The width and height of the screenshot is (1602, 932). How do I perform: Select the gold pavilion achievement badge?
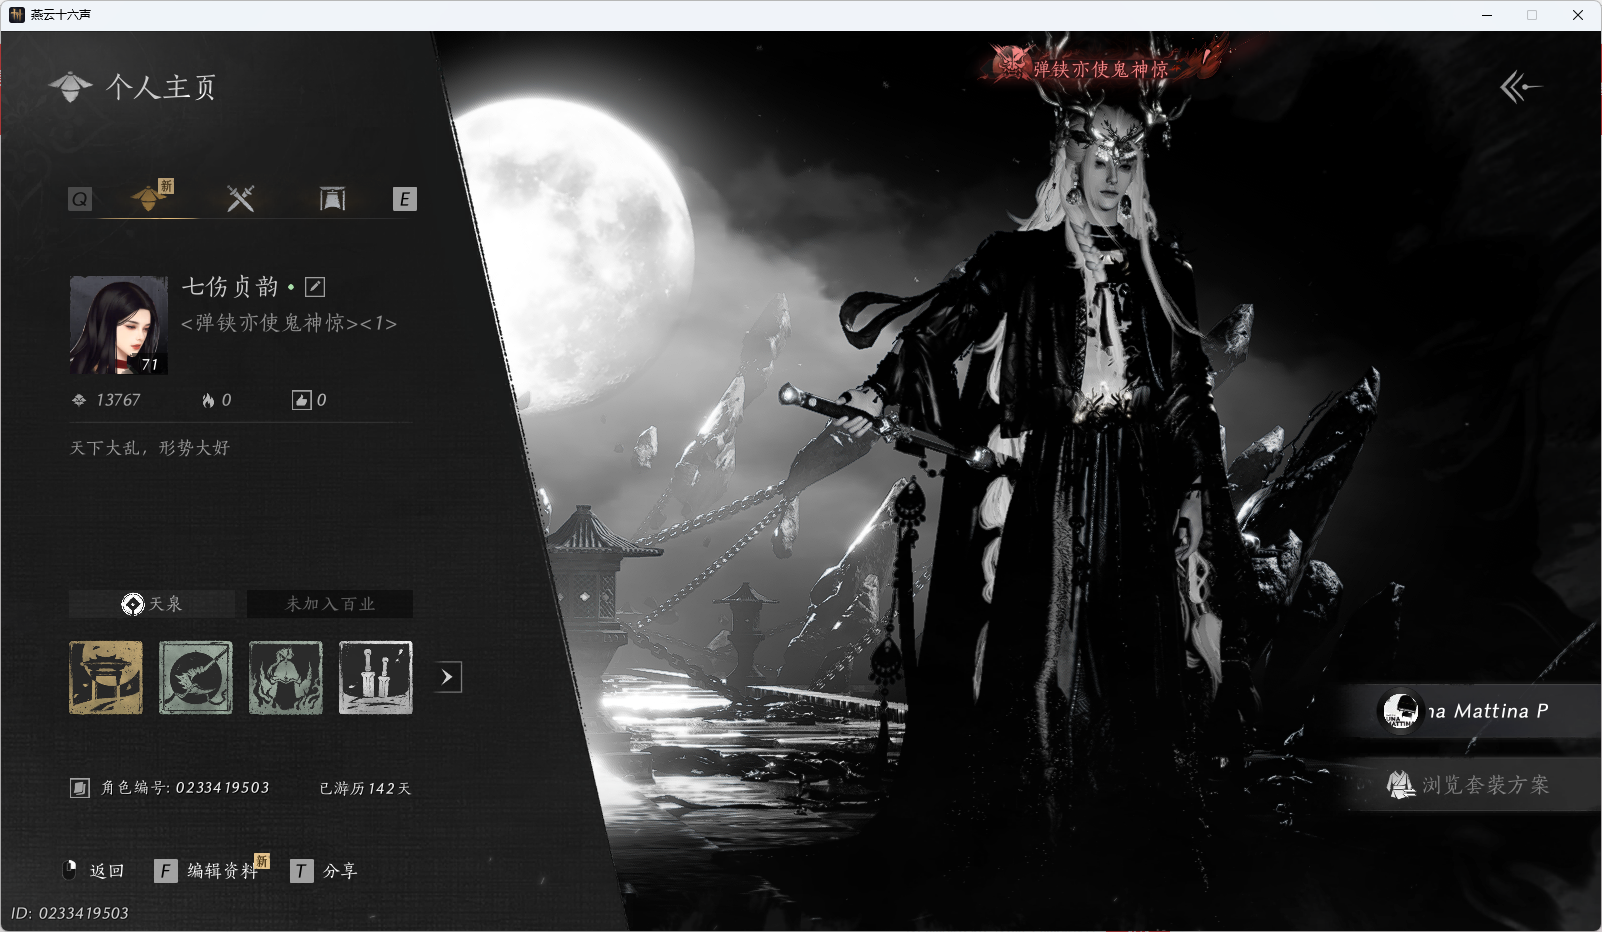coord(106,678)
